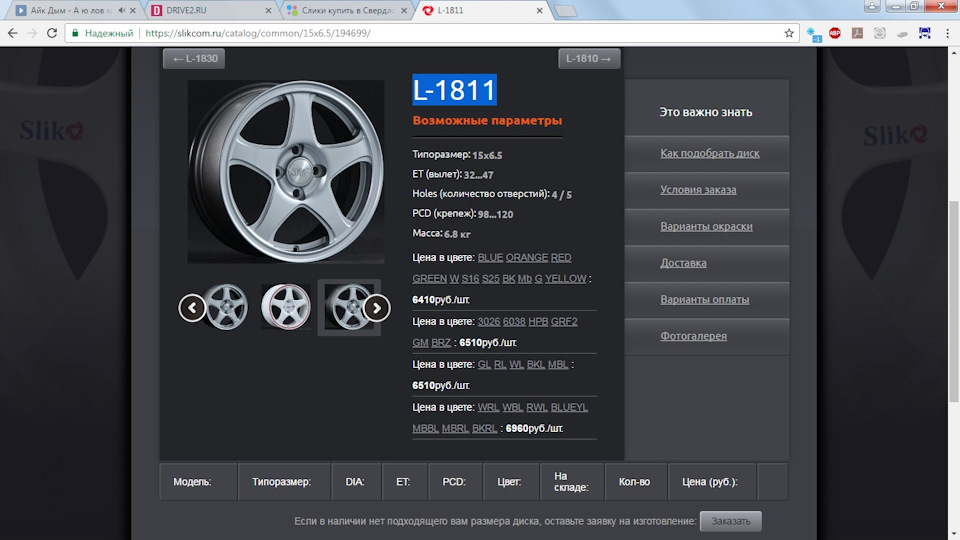Click the translate extension icon with badge
The image size is (960, 540).
point(813,34)
